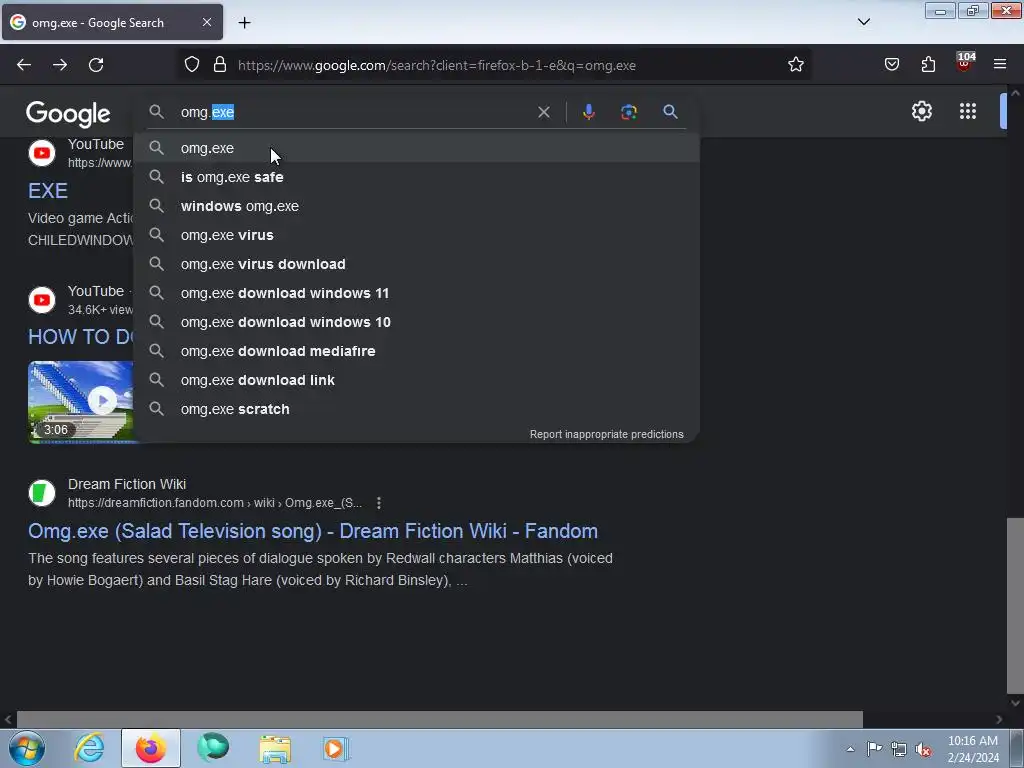This screenshot has width=1024, height=768.
Task: Click the Dream Fiction Wiki favicon
Action: (x=42, y=492)
